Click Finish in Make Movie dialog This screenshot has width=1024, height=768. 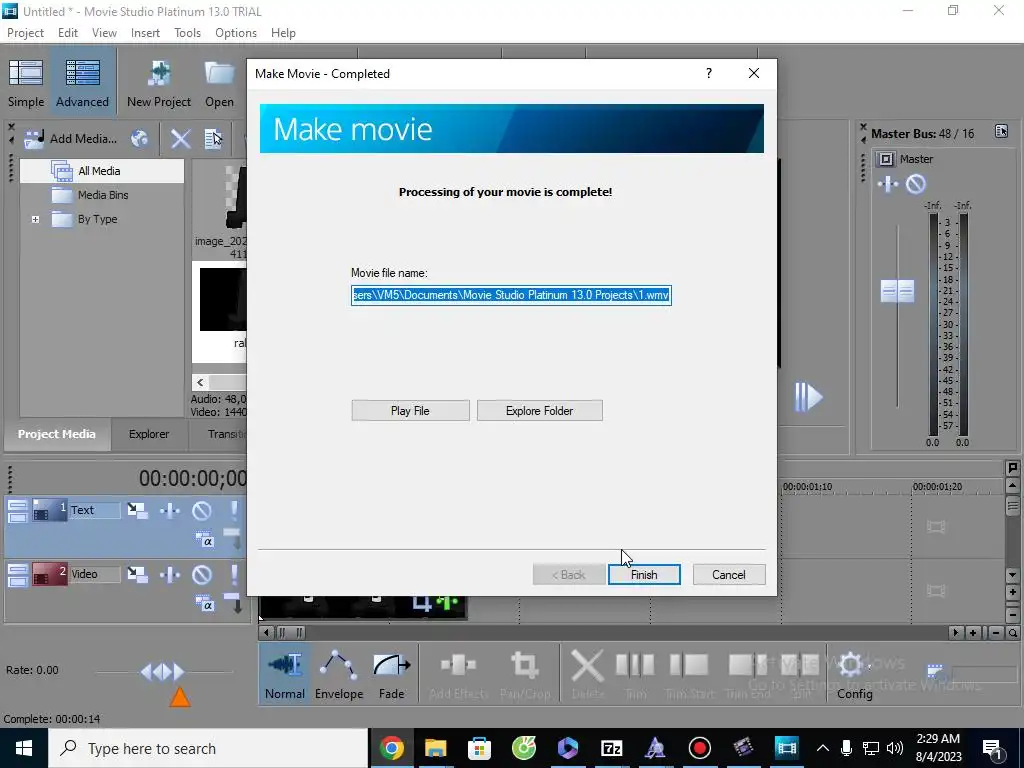(x=644, y=575)
